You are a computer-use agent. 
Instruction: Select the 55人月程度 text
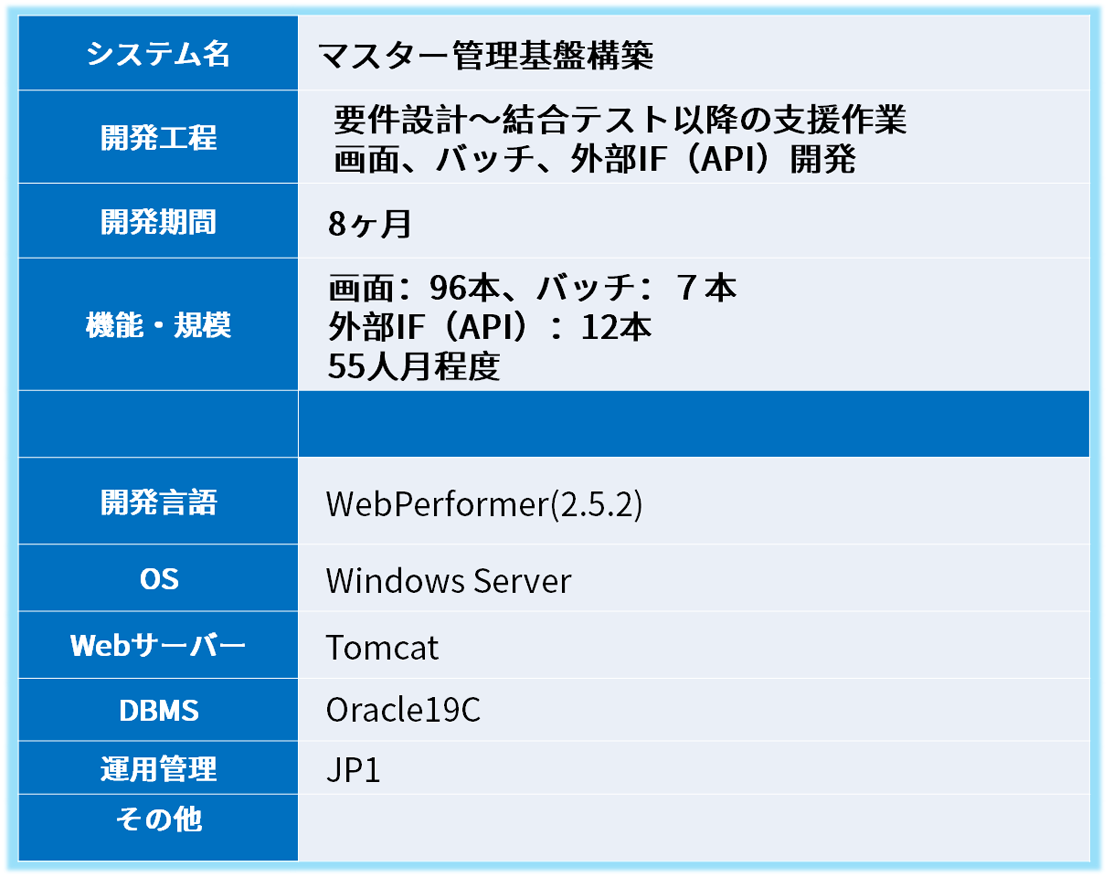tap(413, 367)
